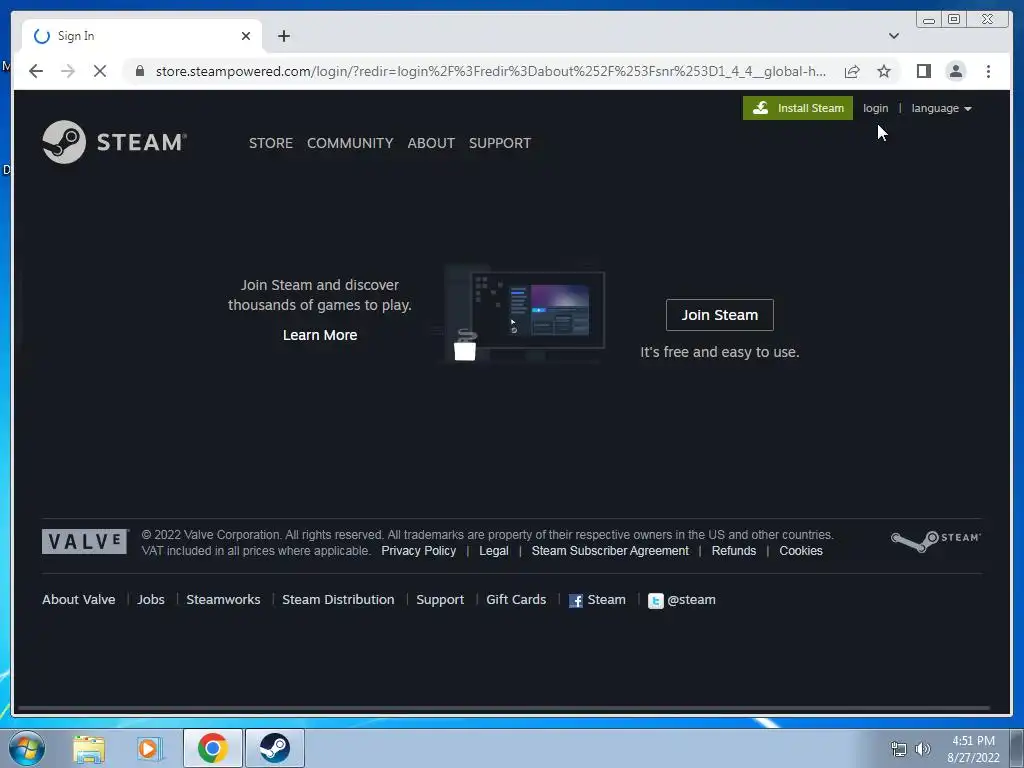The width and height of the screenshot is (1024, 768).
Task: Open the Chrome profile avatar
Action: [955, 71]
